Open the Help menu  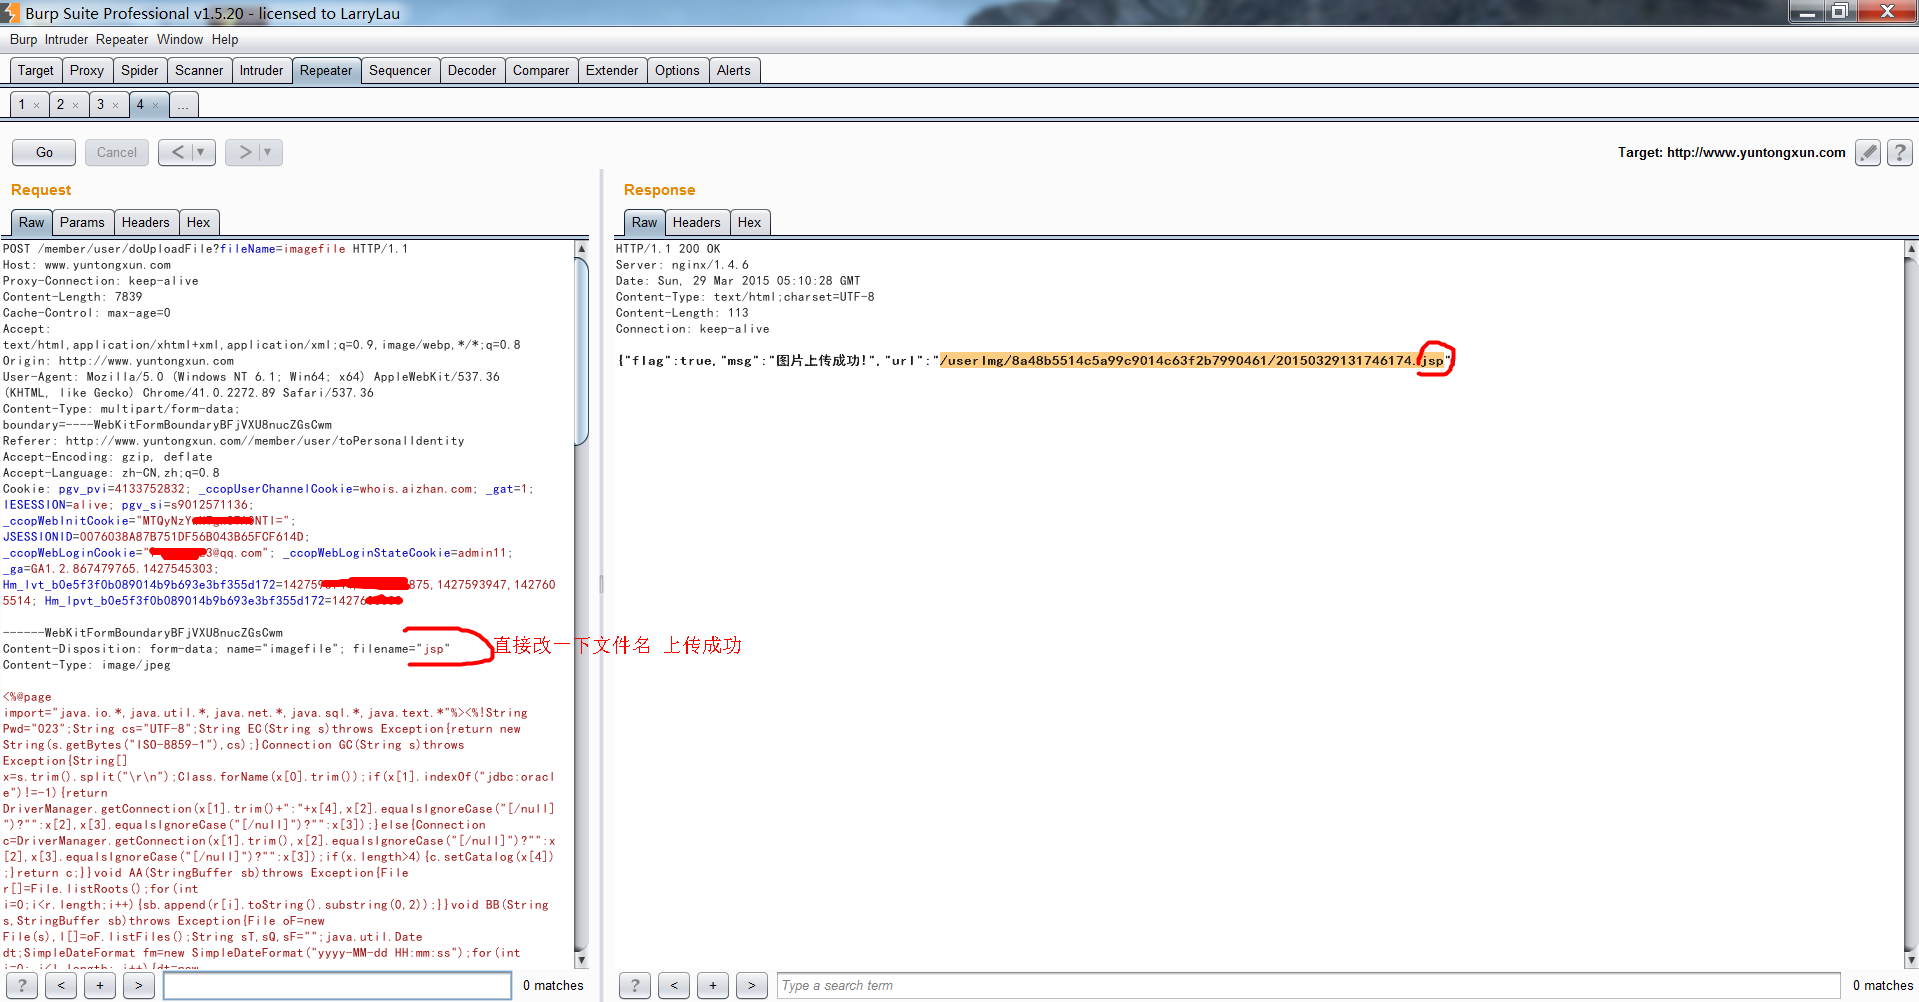(225, 40)
